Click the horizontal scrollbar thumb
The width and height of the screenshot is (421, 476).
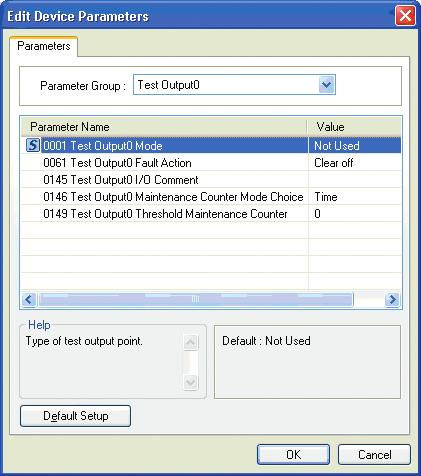196,299
